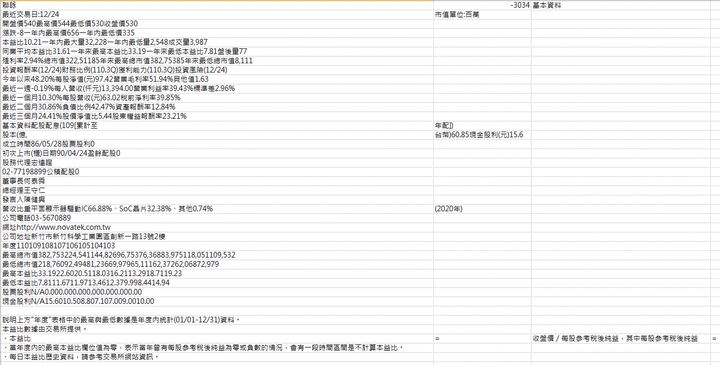This screenshot has width=720, height=365.
Task: Select the 公司地址 address cell
Action: tap(217, 236)
